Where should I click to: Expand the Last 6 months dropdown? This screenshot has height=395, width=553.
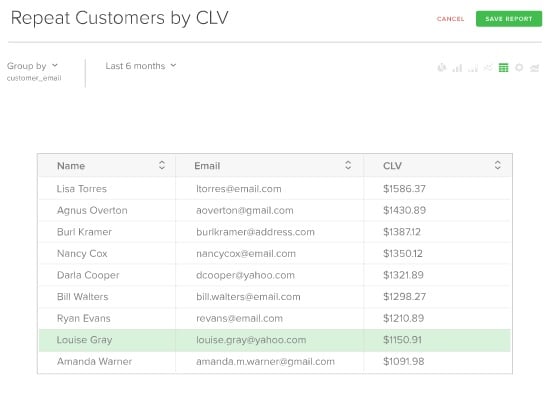[141, 66]
